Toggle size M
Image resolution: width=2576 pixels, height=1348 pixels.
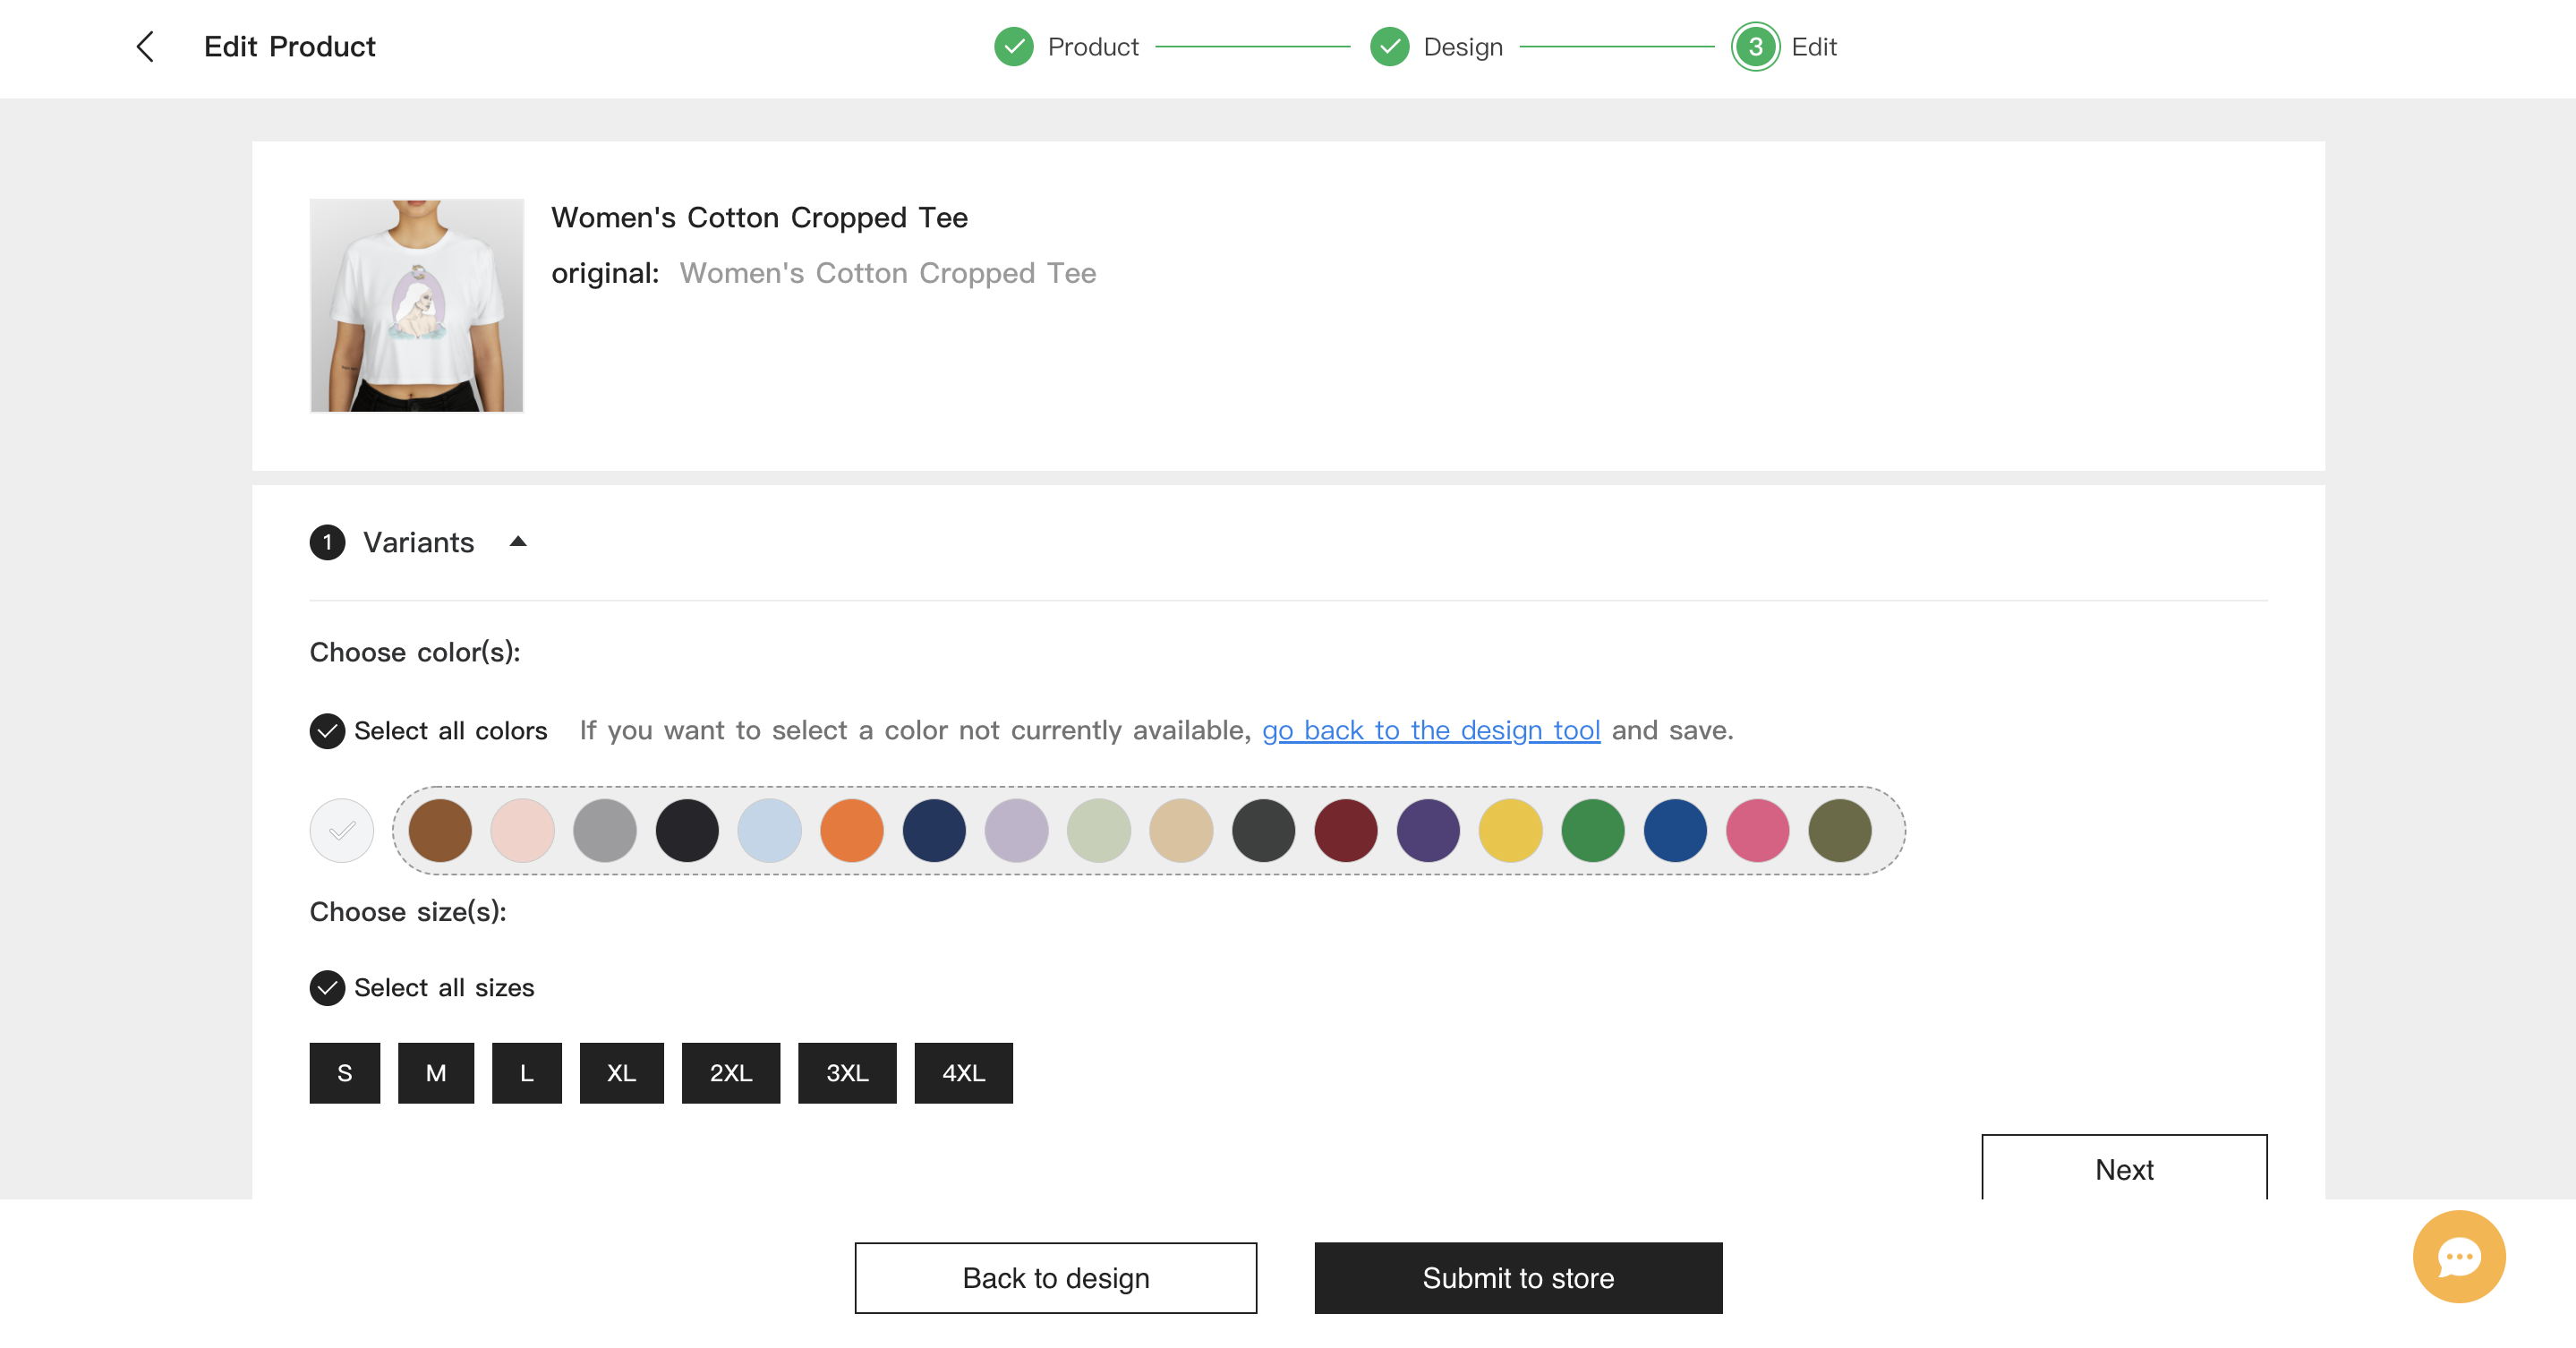[436, 1073]
